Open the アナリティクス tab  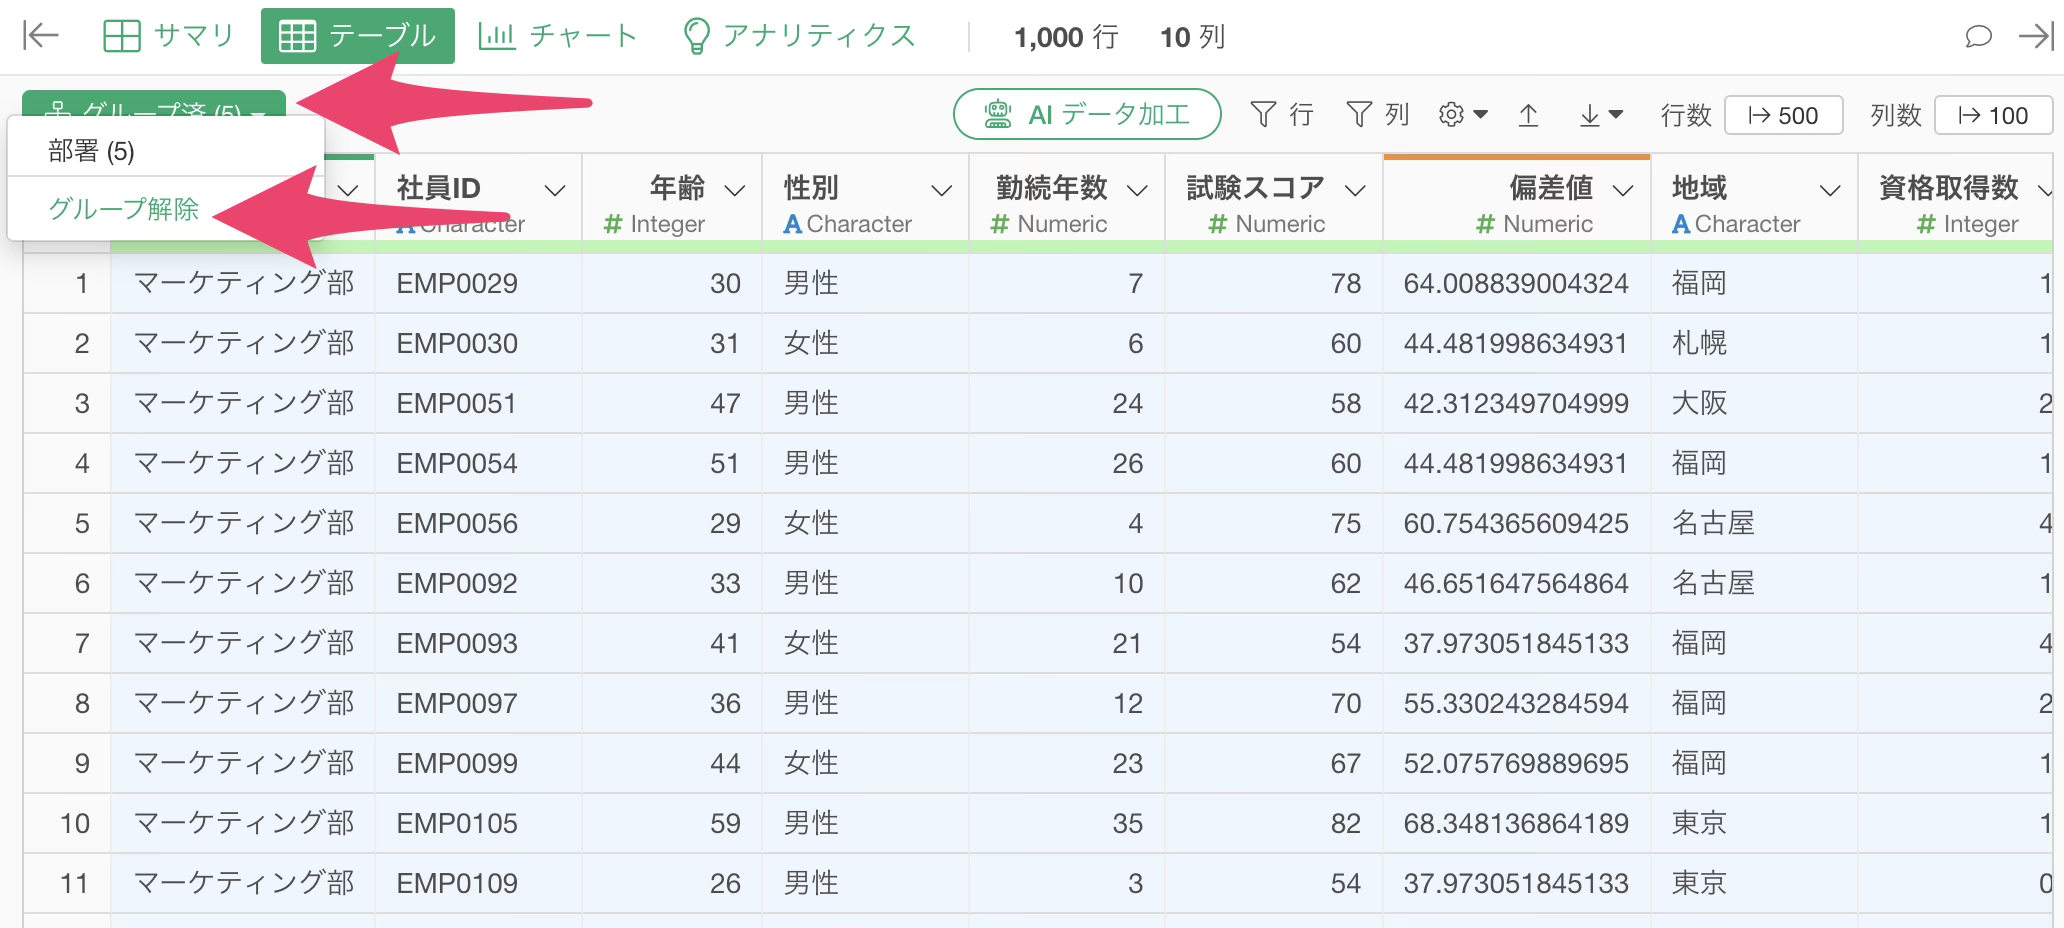coord(798,37)
